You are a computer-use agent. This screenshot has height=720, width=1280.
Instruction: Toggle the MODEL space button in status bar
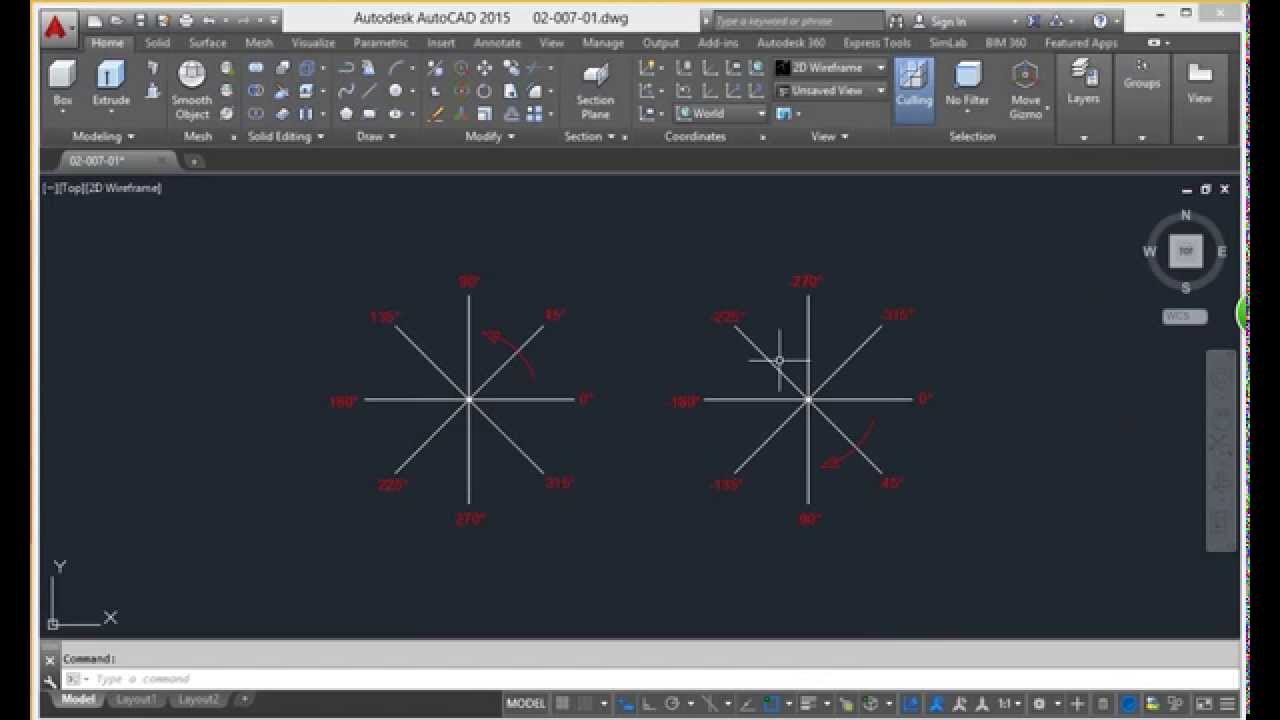coord(525,703)
